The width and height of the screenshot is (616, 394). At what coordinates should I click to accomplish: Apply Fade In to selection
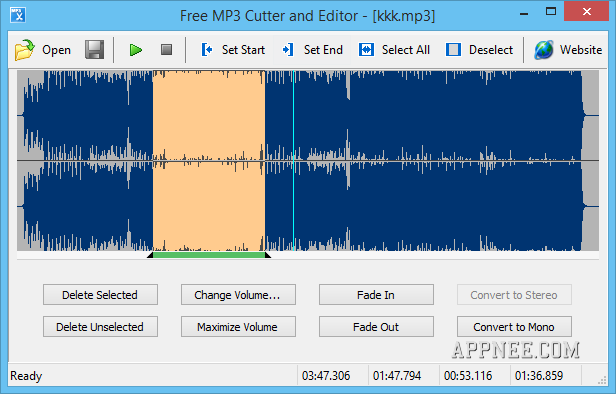tap(376, 295)
